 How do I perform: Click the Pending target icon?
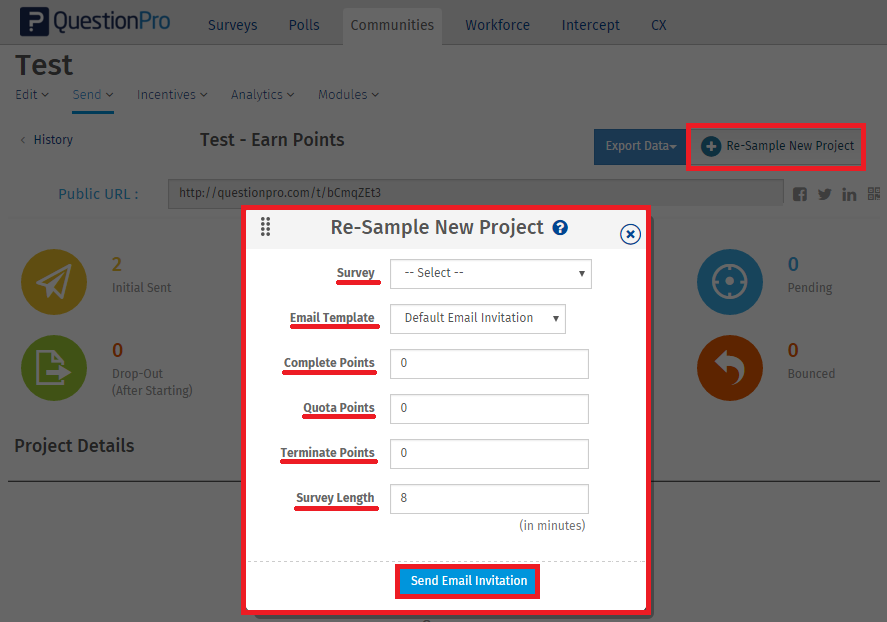[730, 282]
